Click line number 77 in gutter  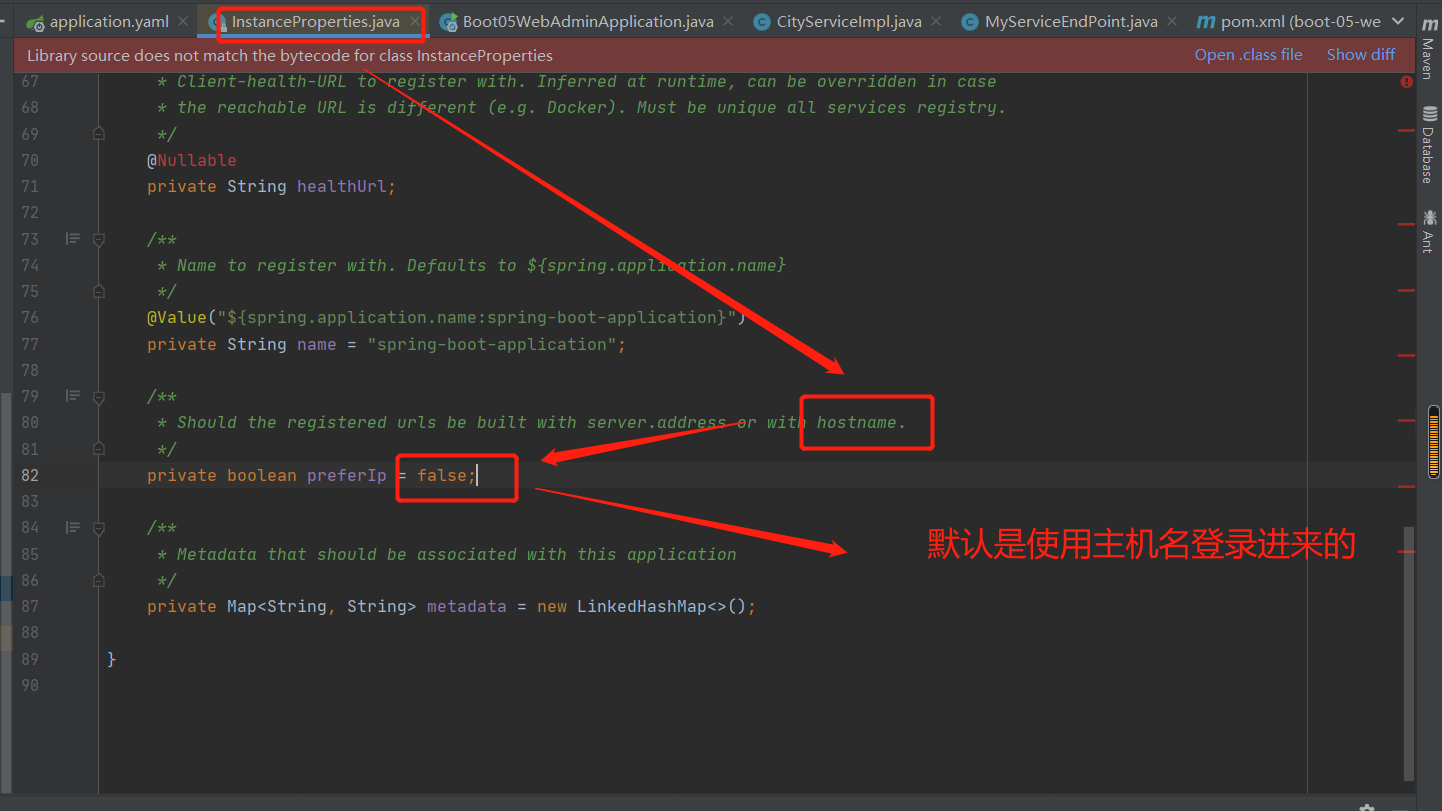(30, 344)
